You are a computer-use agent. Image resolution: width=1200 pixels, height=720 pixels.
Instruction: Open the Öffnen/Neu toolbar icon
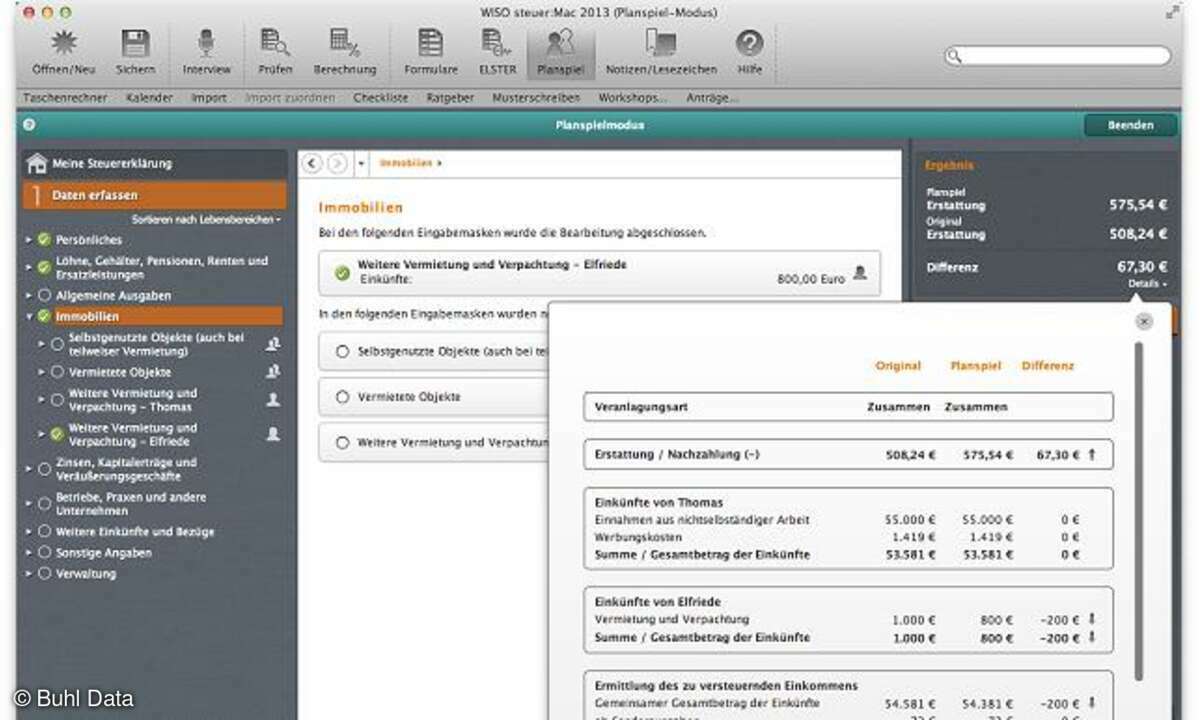click(x=63, y=44)
